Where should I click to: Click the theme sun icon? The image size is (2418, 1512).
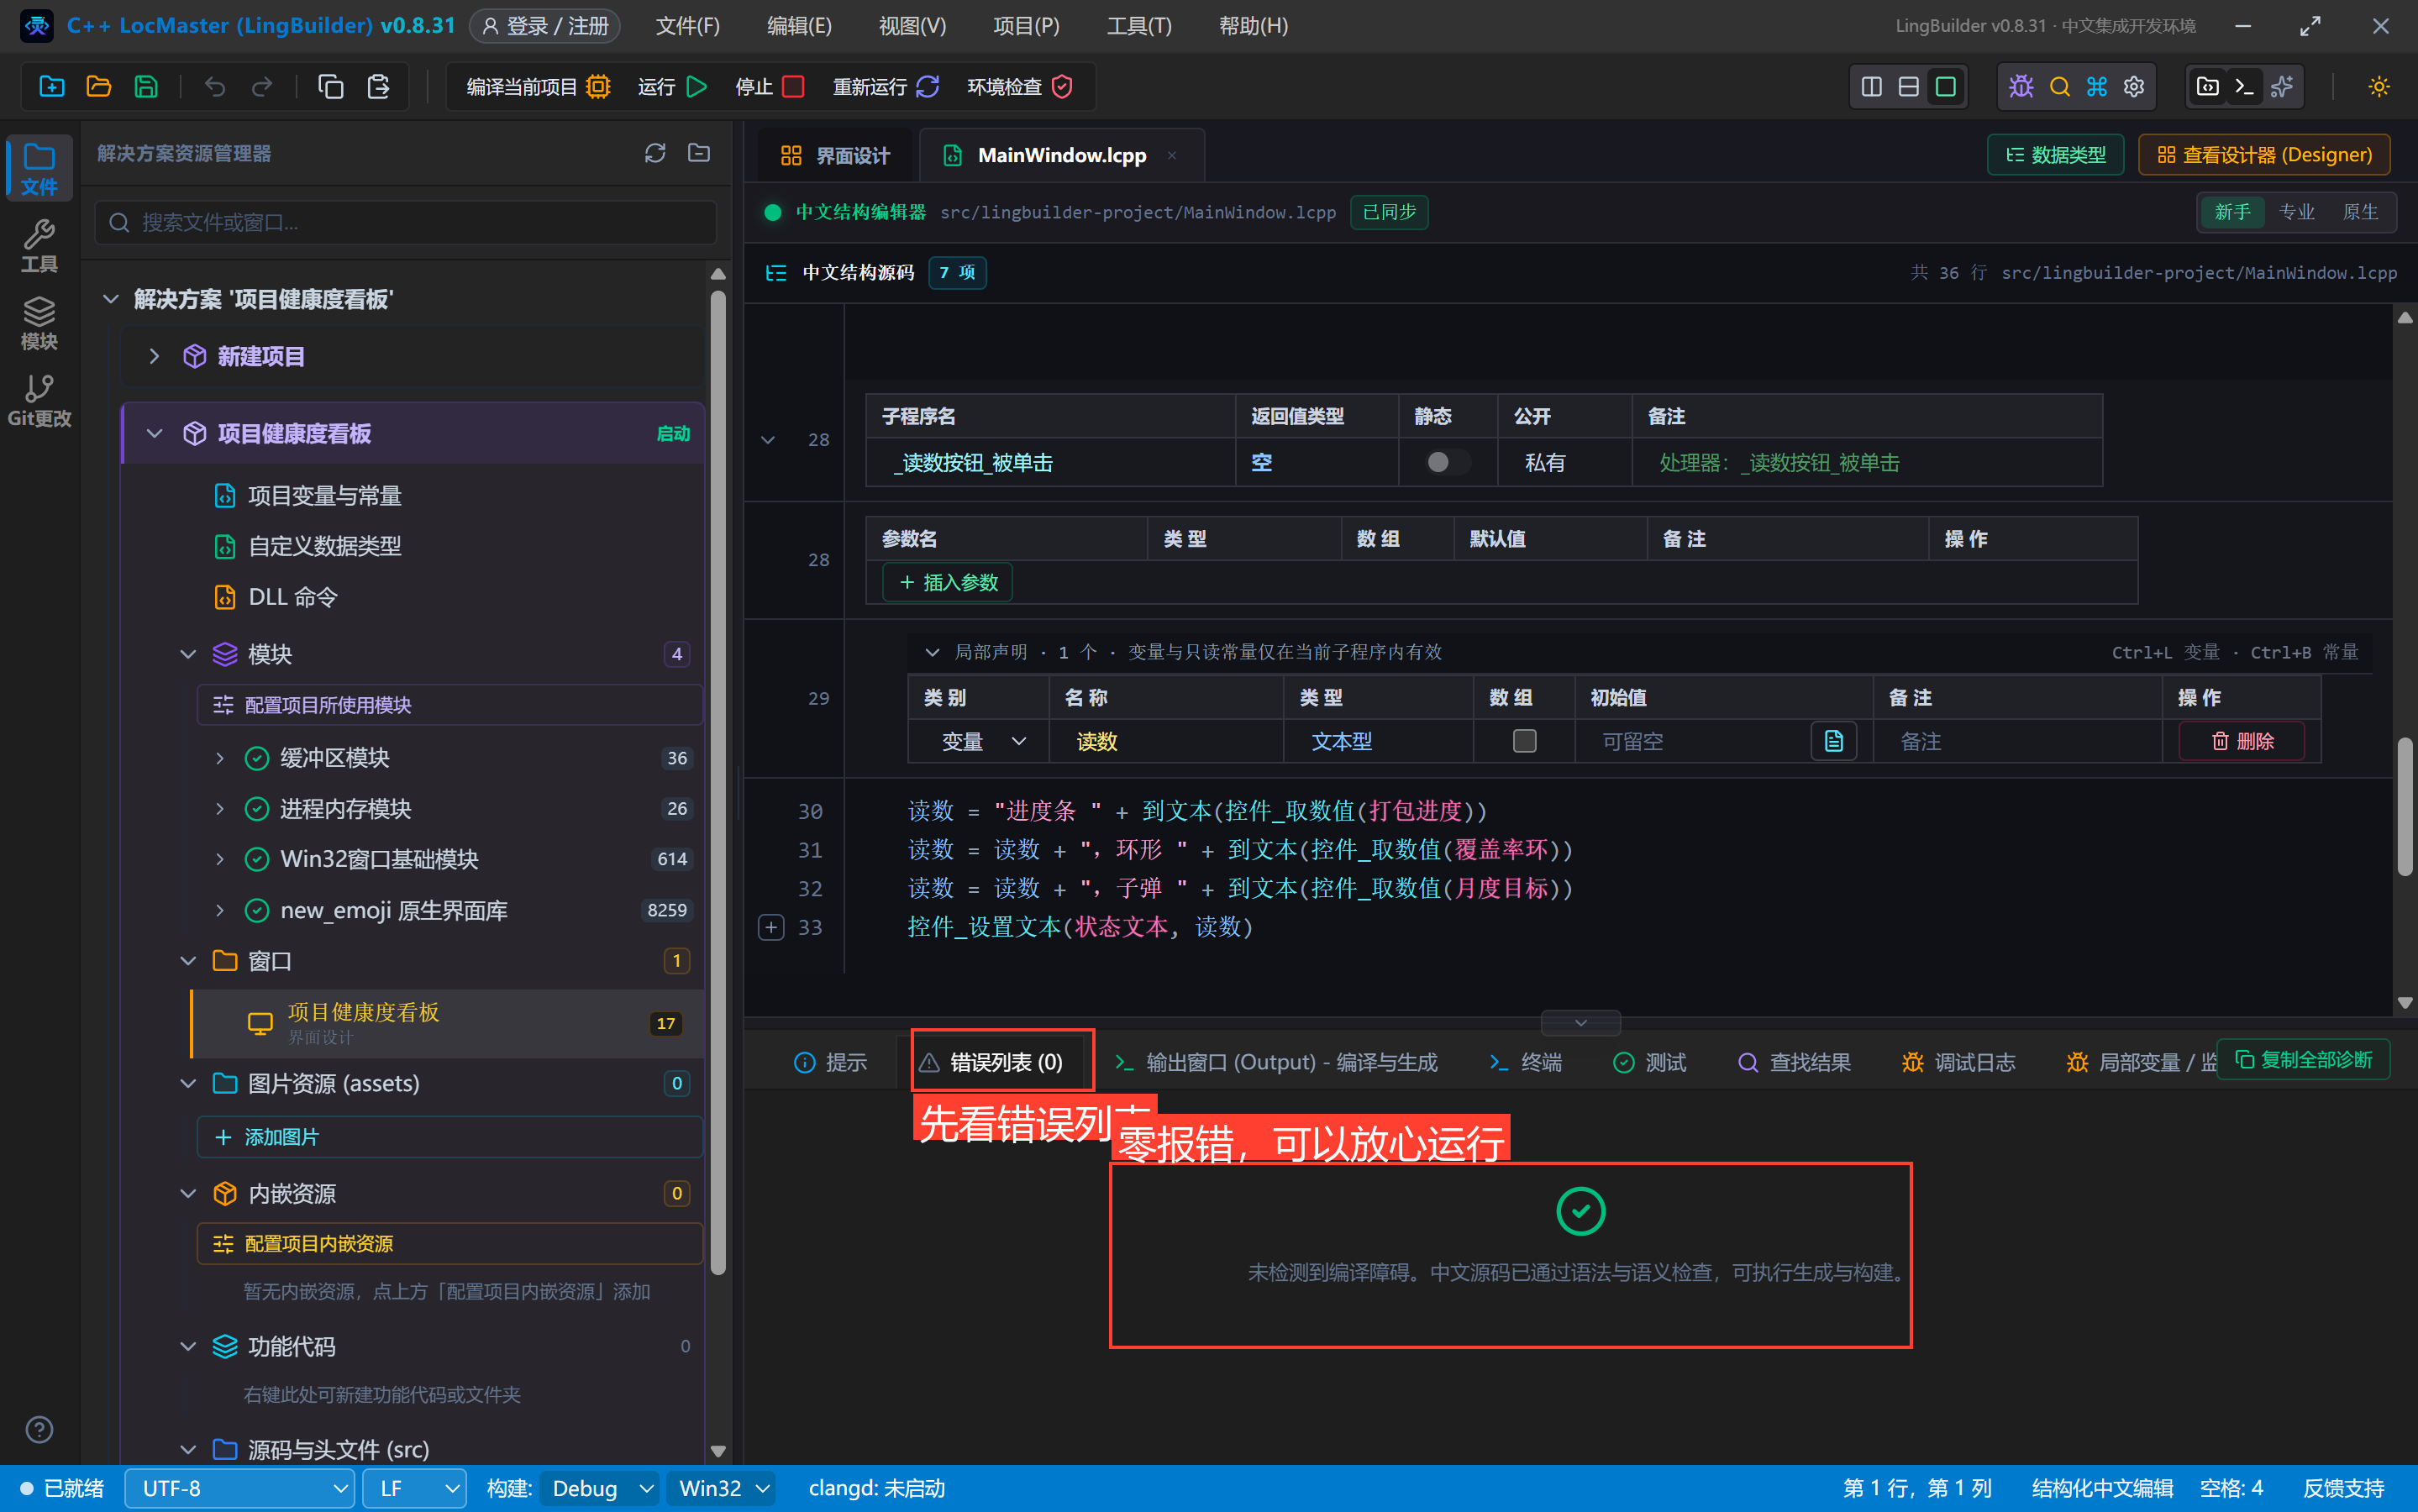2379,87
